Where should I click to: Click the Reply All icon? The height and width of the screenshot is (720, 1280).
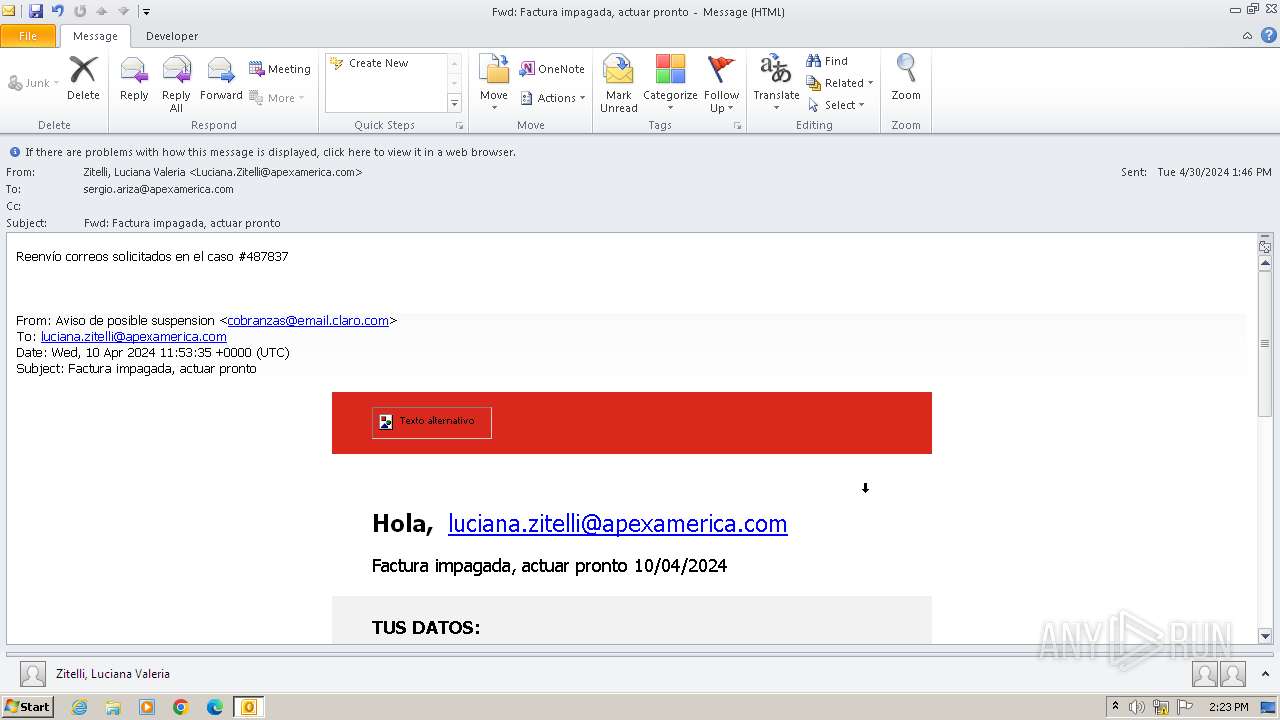click(x=176, y=83)
